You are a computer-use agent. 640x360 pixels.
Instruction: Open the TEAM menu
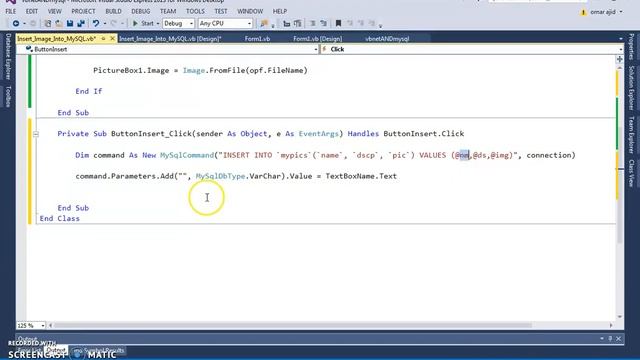[168, 11]
